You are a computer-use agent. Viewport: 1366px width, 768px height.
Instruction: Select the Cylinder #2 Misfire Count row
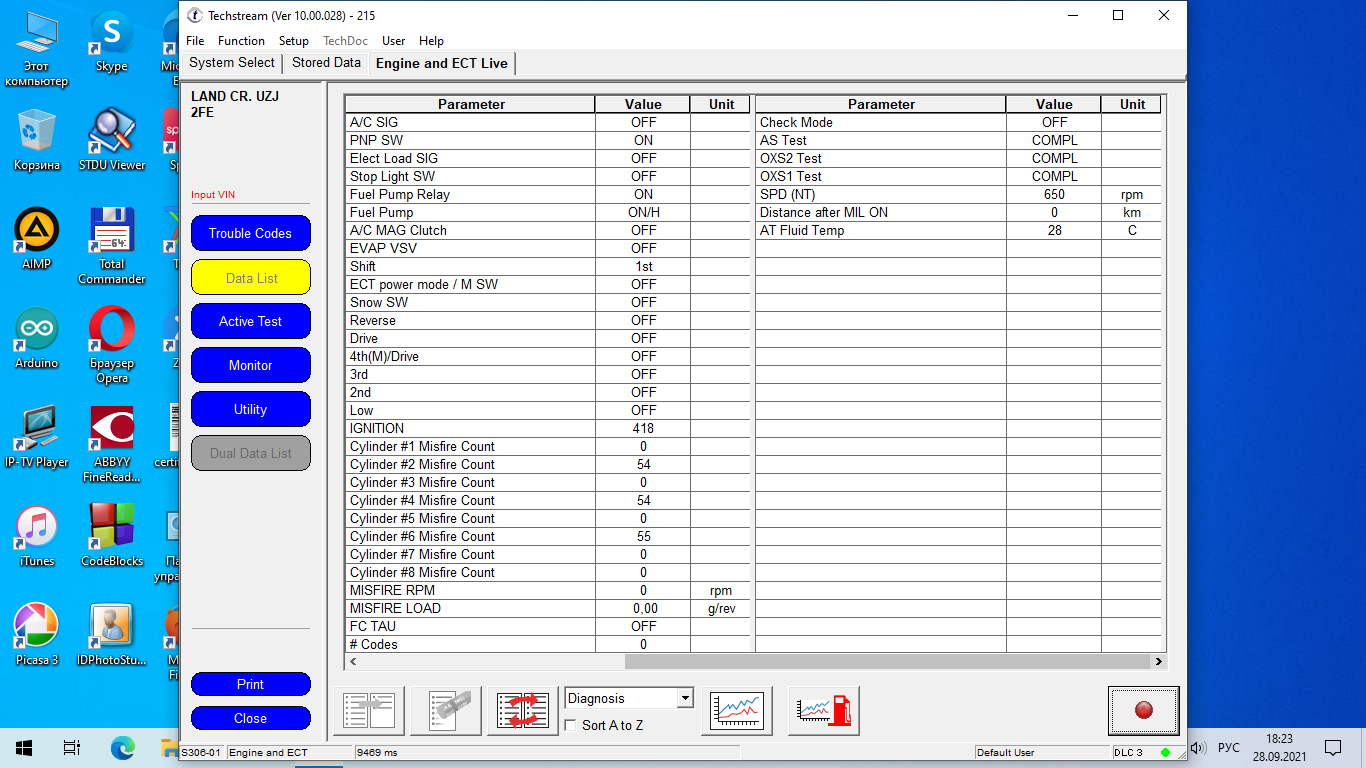[x=547, y=464]
